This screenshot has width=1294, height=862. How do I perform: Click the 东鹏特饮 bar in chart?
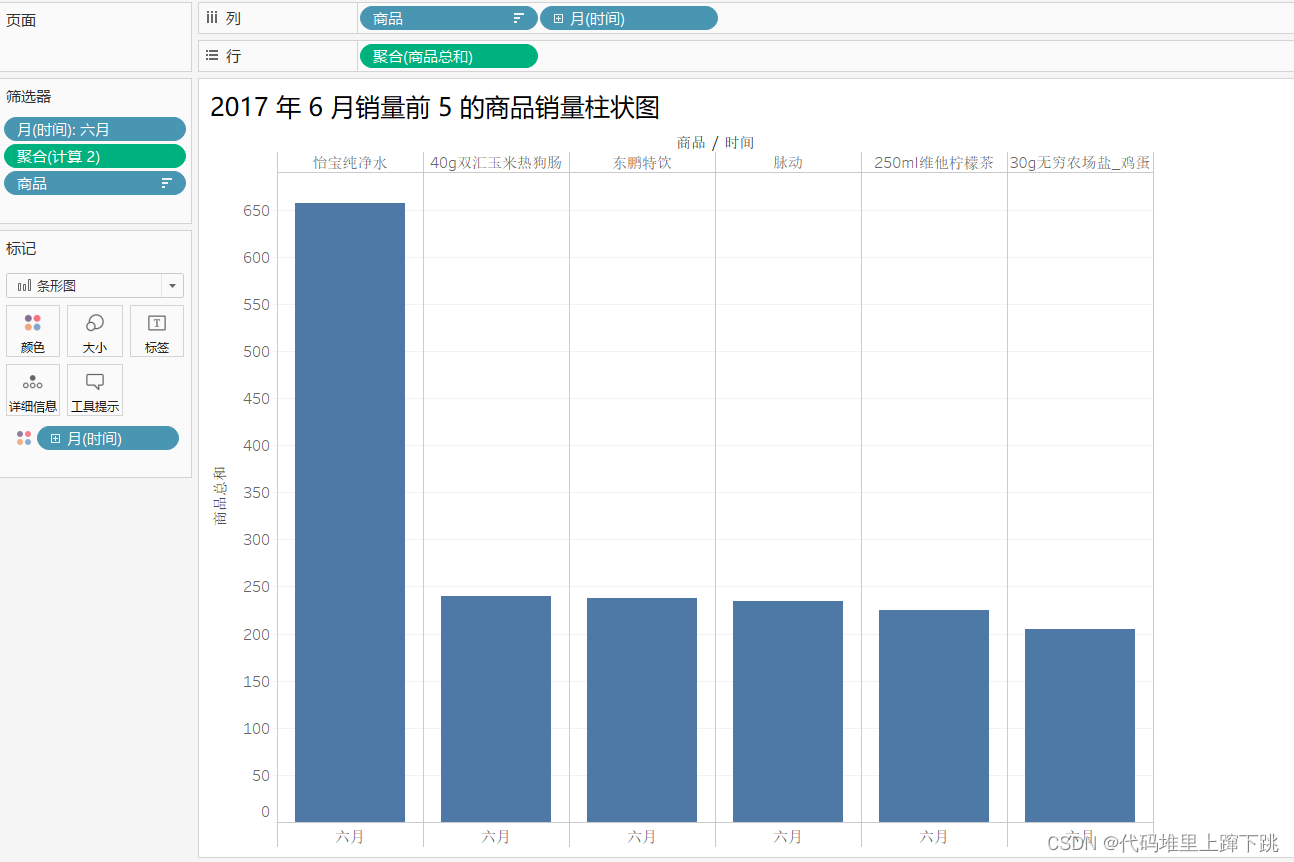[642, 710]
